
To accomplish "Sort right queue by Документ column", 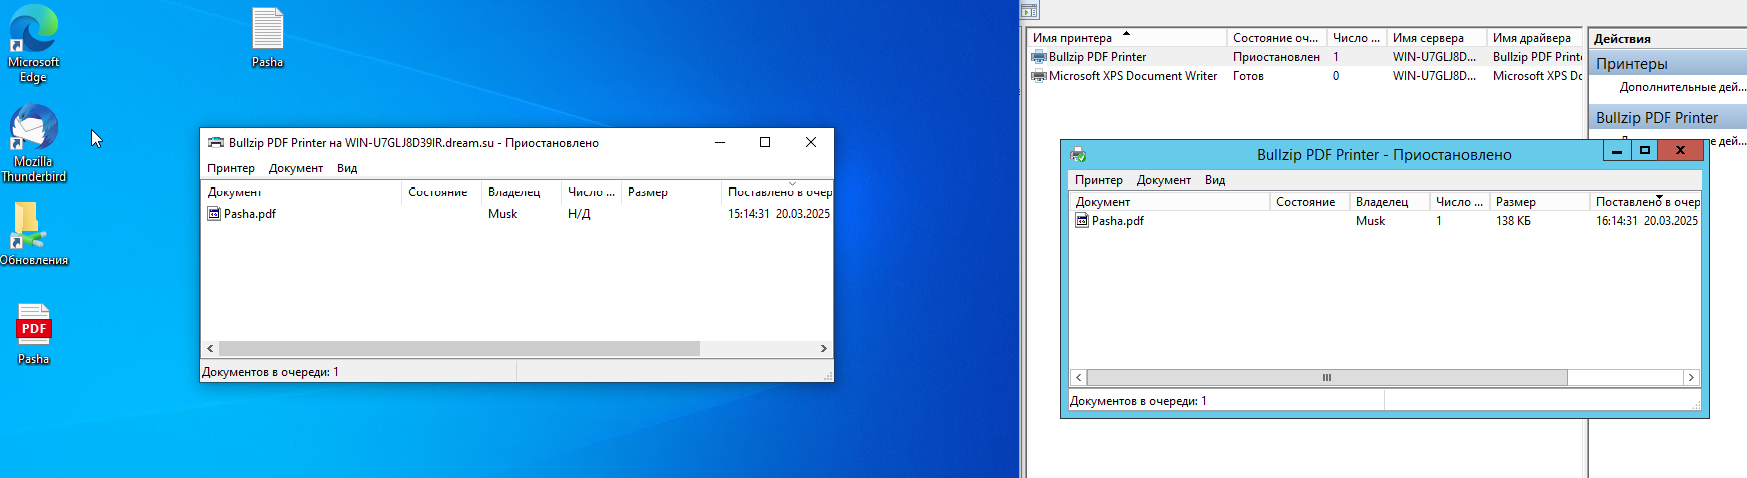I will (1169, 202).
